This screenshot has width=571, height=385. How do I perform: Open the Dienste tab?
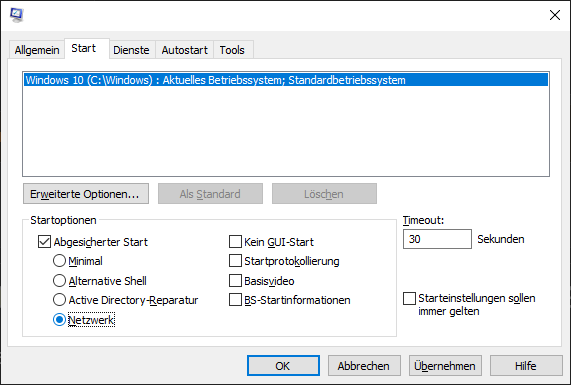click(x=131, y=50)
